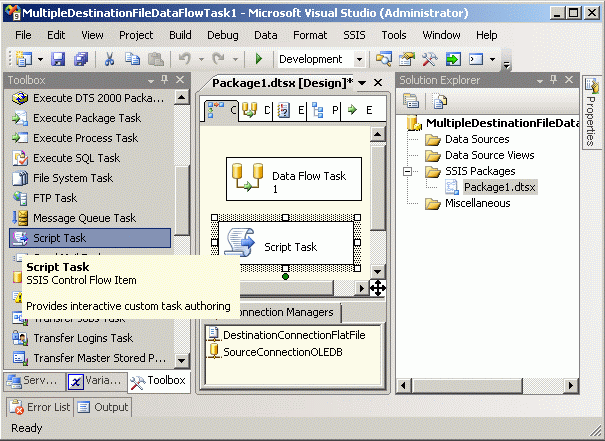Click design surface pan navigator icon
605x441 pixels.
point(378,288)
